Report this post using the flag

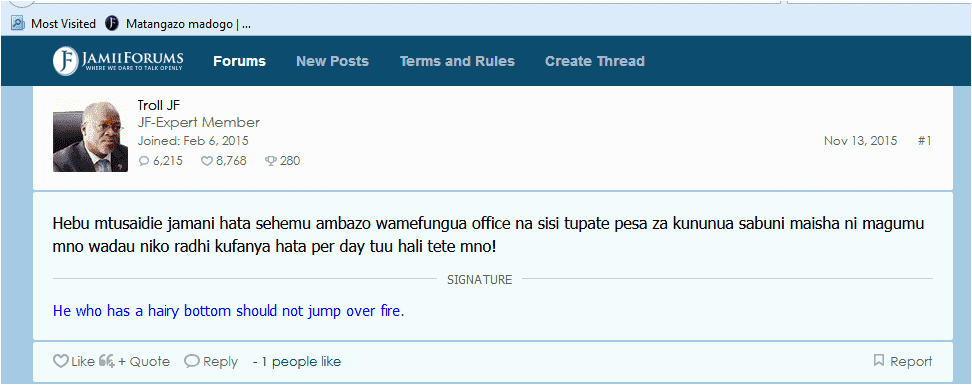click(x=903, y=361)
